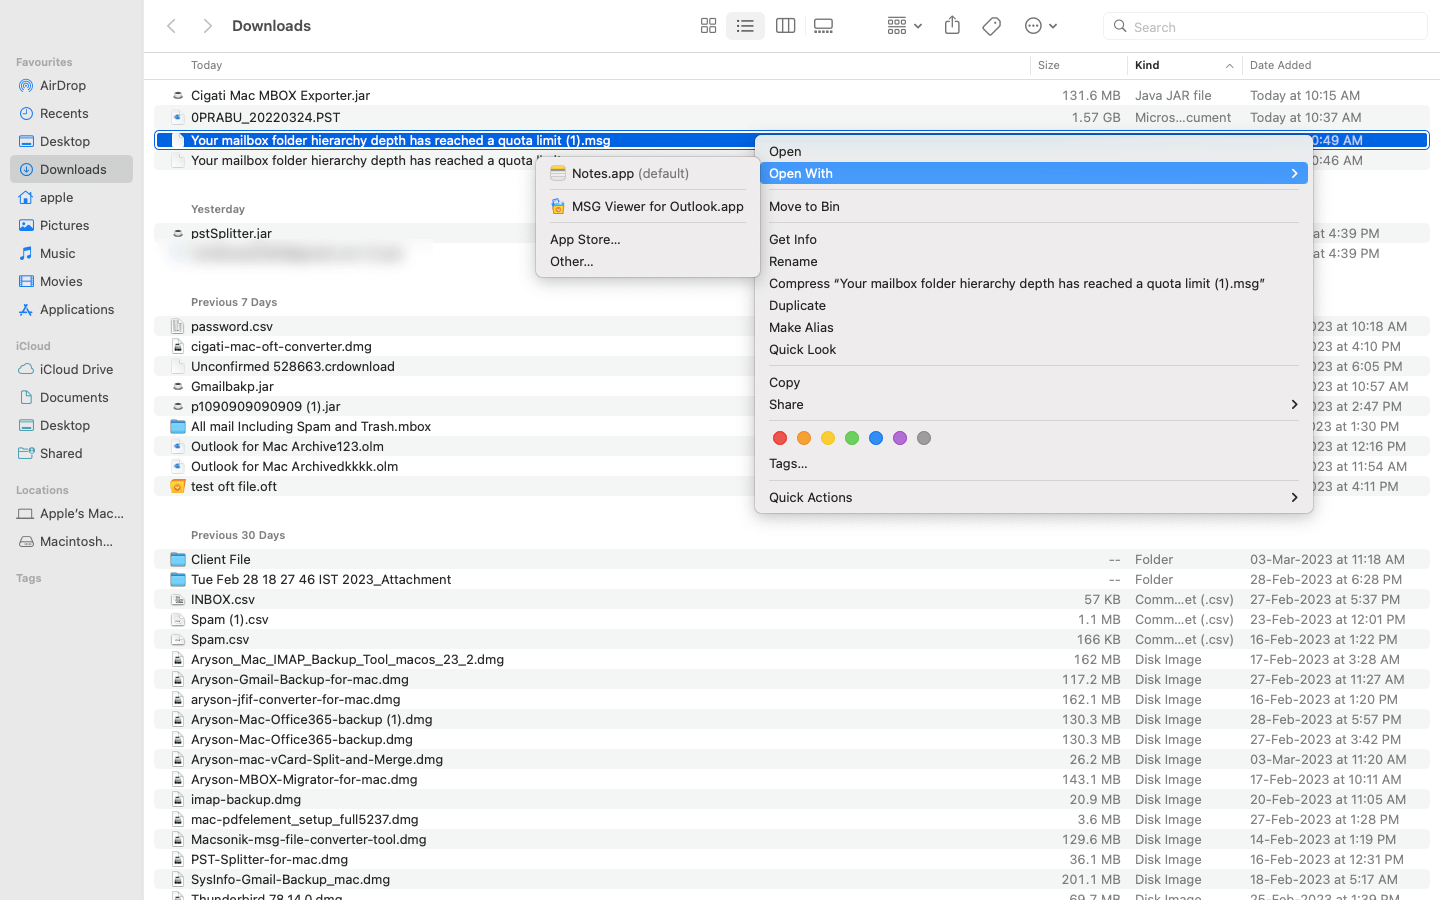
Task: Apply the gray tag color
Action: [x=924, y=438]
